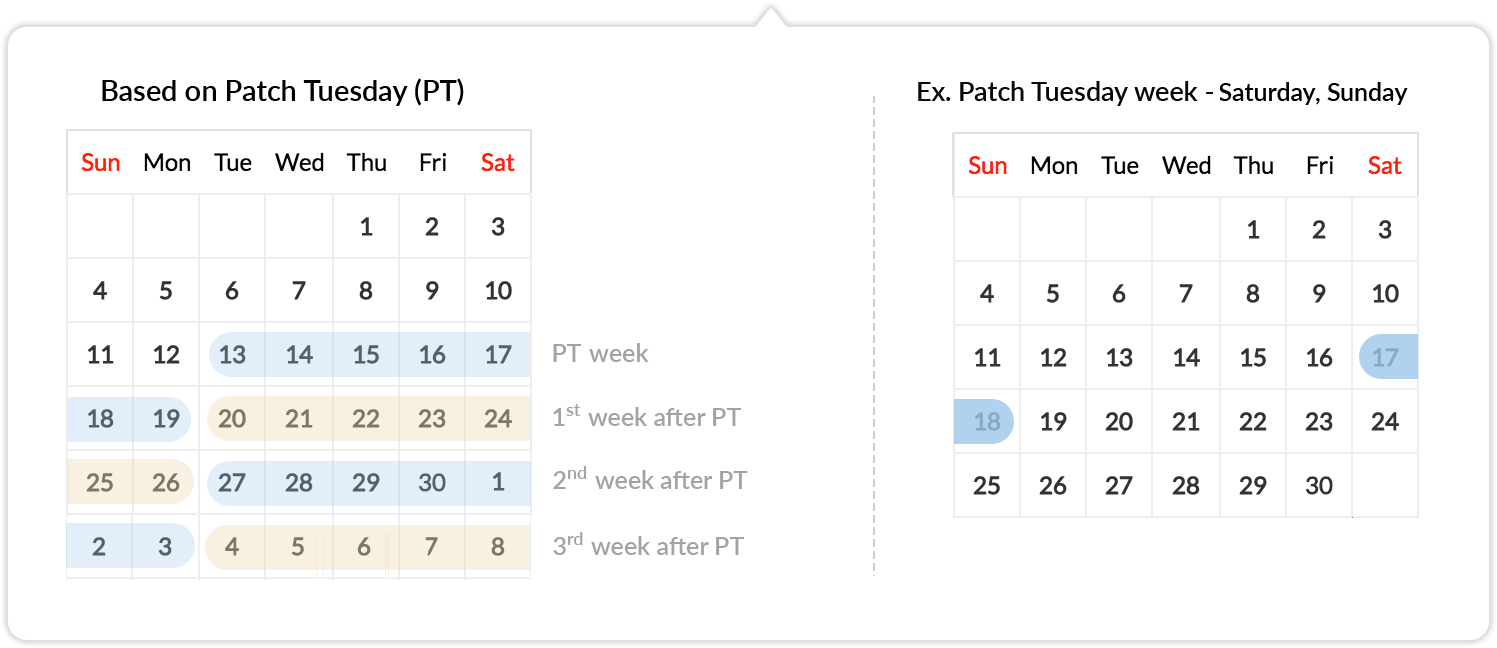Click date 8 in the left calendar's last row

pos(498,548)
